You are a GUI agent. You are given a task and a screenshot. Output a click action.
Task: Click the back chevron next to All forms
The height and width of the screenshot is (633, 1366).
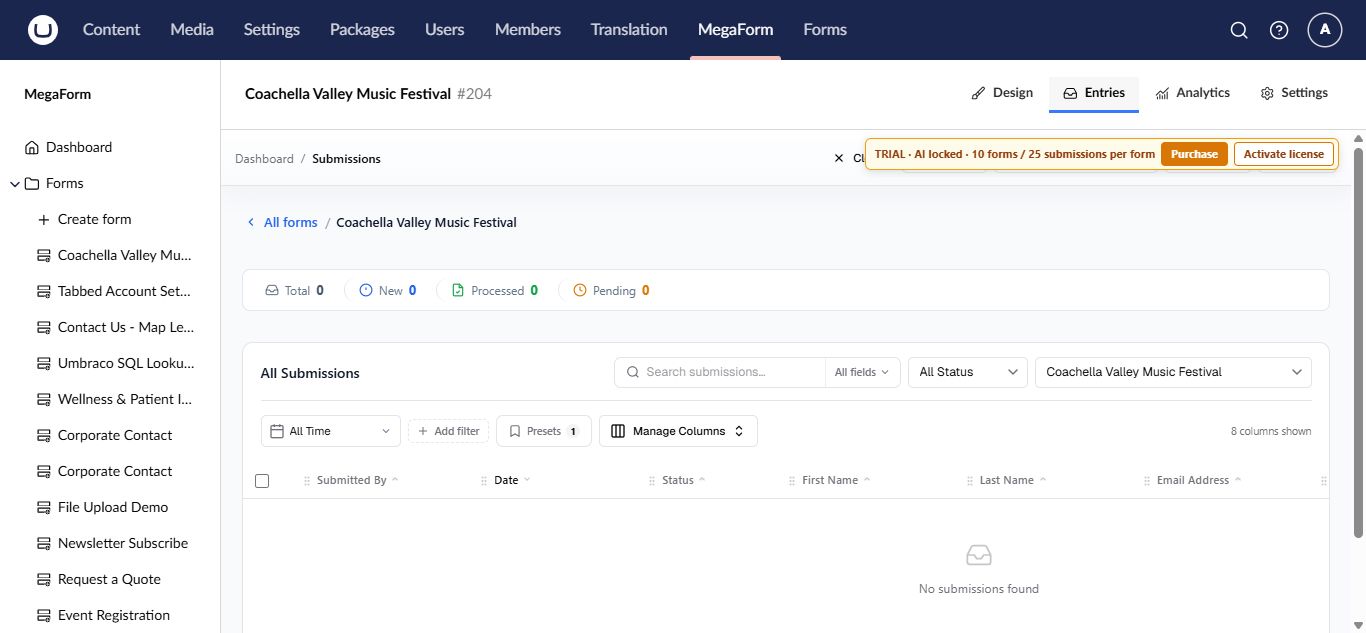[x=251, y=222]
